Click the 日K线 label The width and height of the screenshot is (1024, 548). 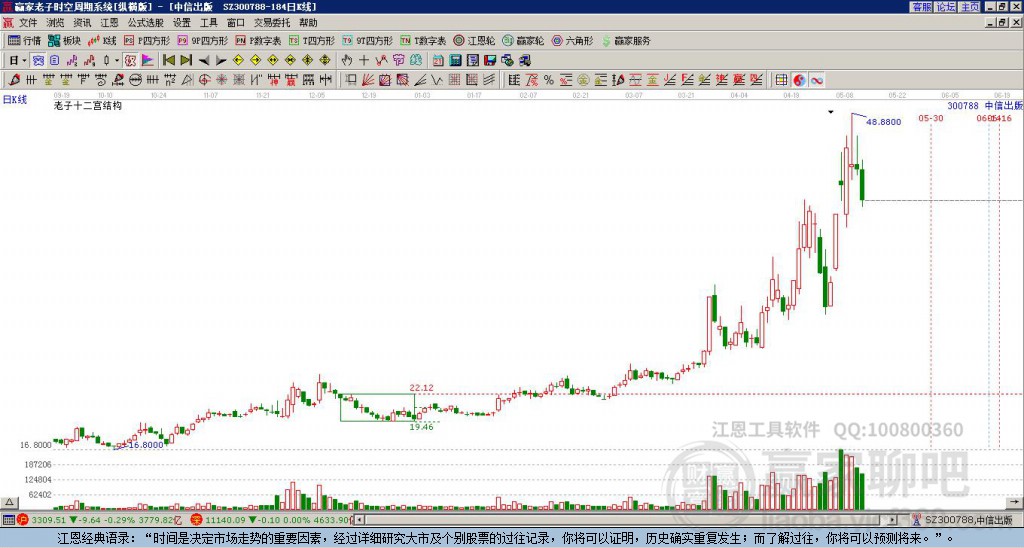point(15,100)
